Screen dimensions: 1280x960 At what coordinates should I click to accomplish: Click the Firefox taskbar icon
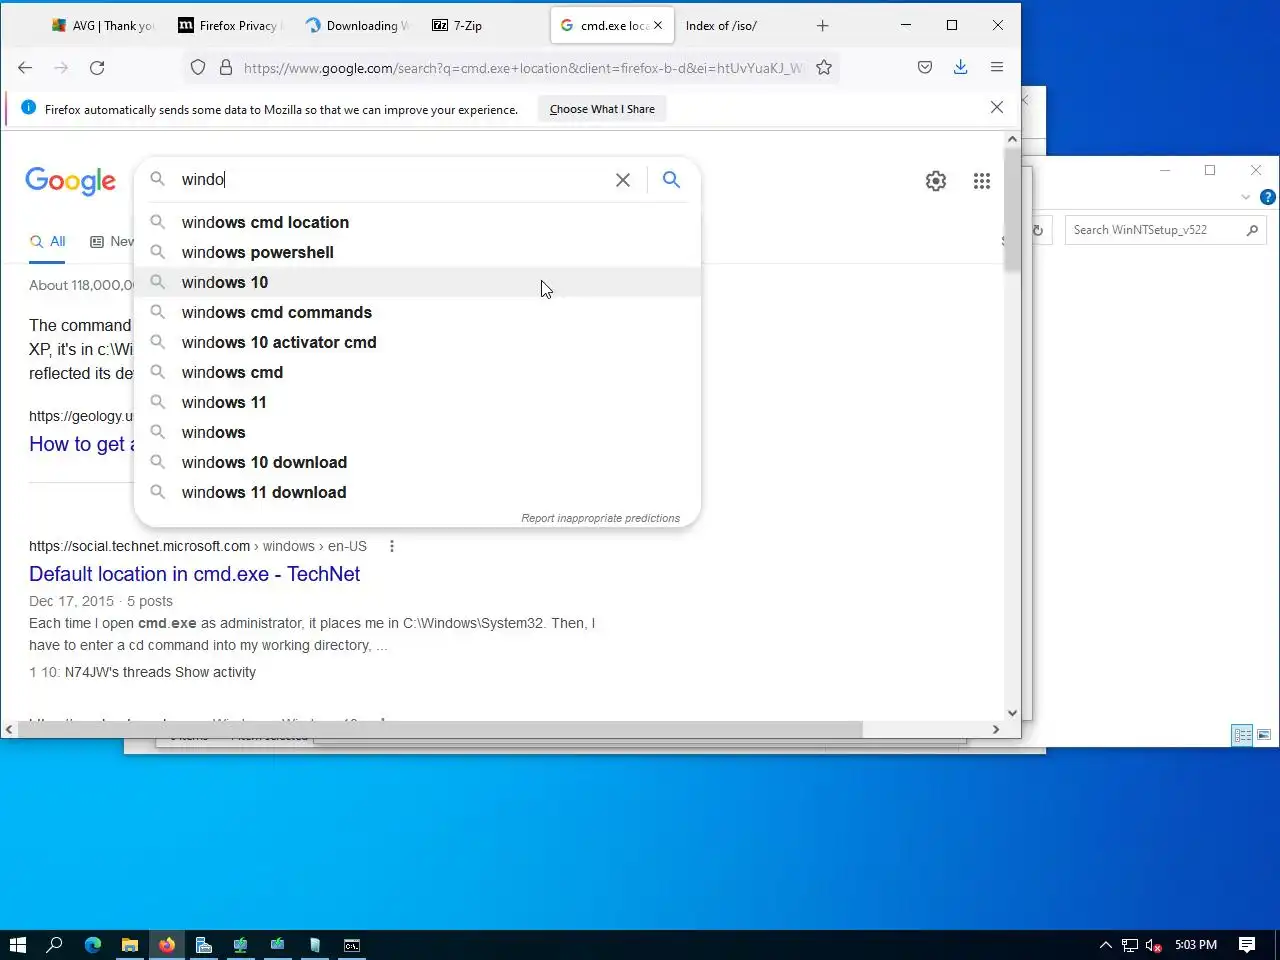(x=167, y=945)
